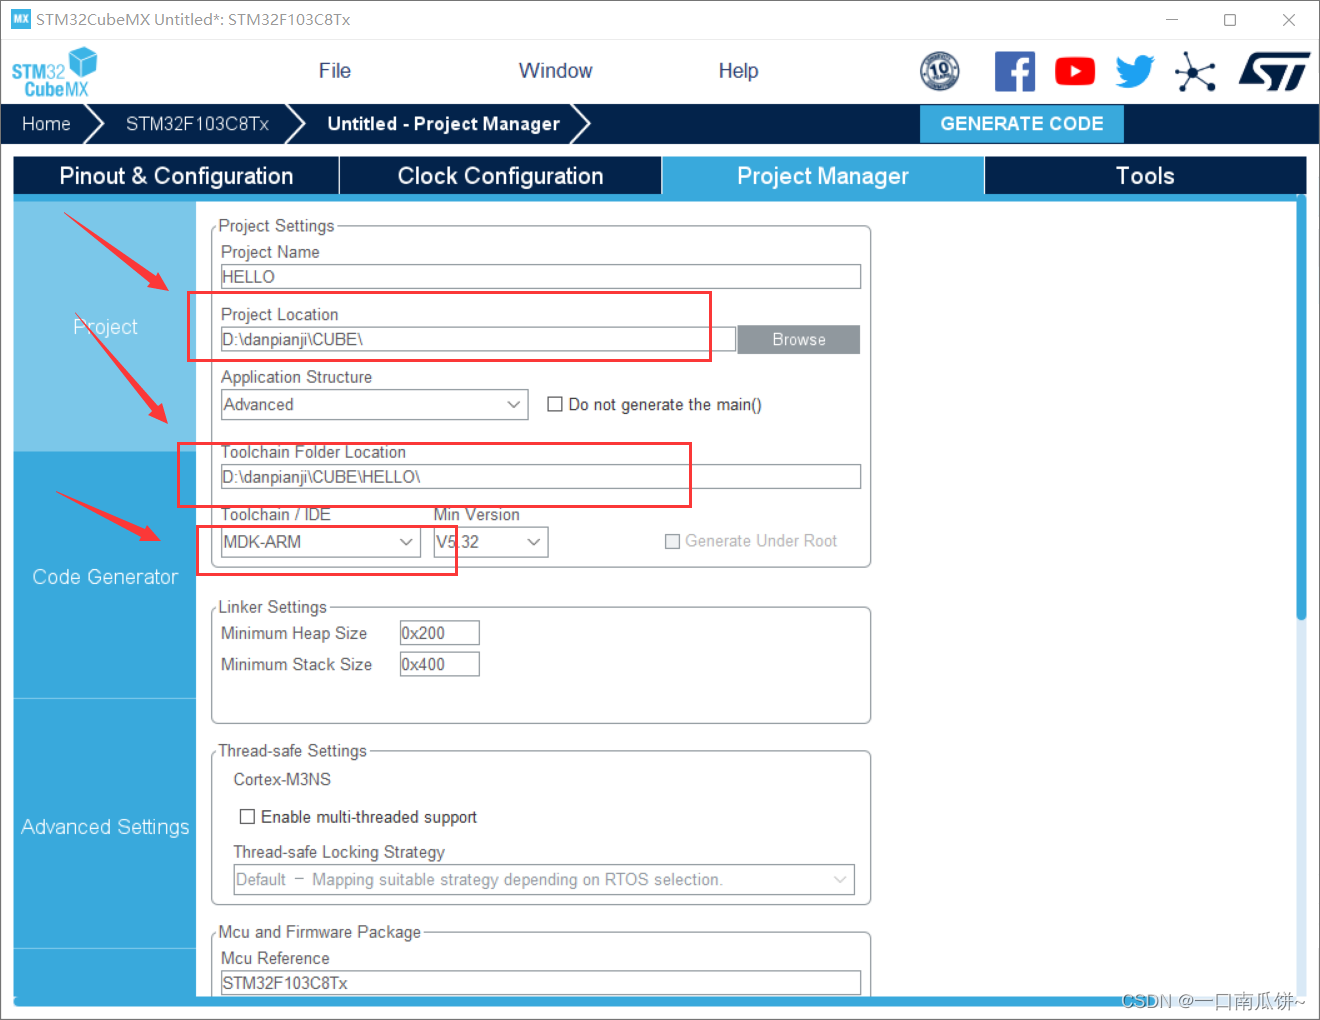The width and height of the screenshot is (1320, 1020).
Task: Open the Toolchain / IDE MDK-ARM dropdown
Action: pyautogui.click(x=320, y=542)
